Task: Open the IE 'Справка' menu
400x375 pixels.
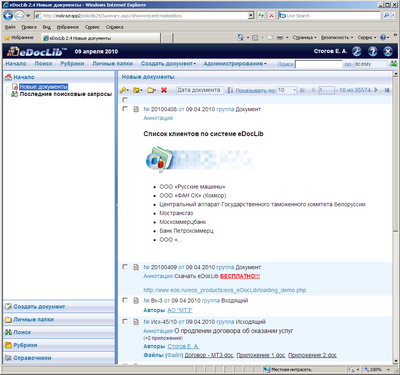Action: [114, 27]
